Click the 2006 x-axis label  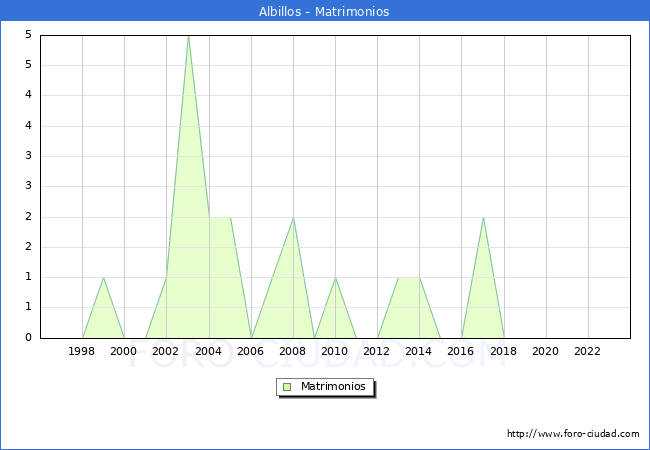pos(250,351)
